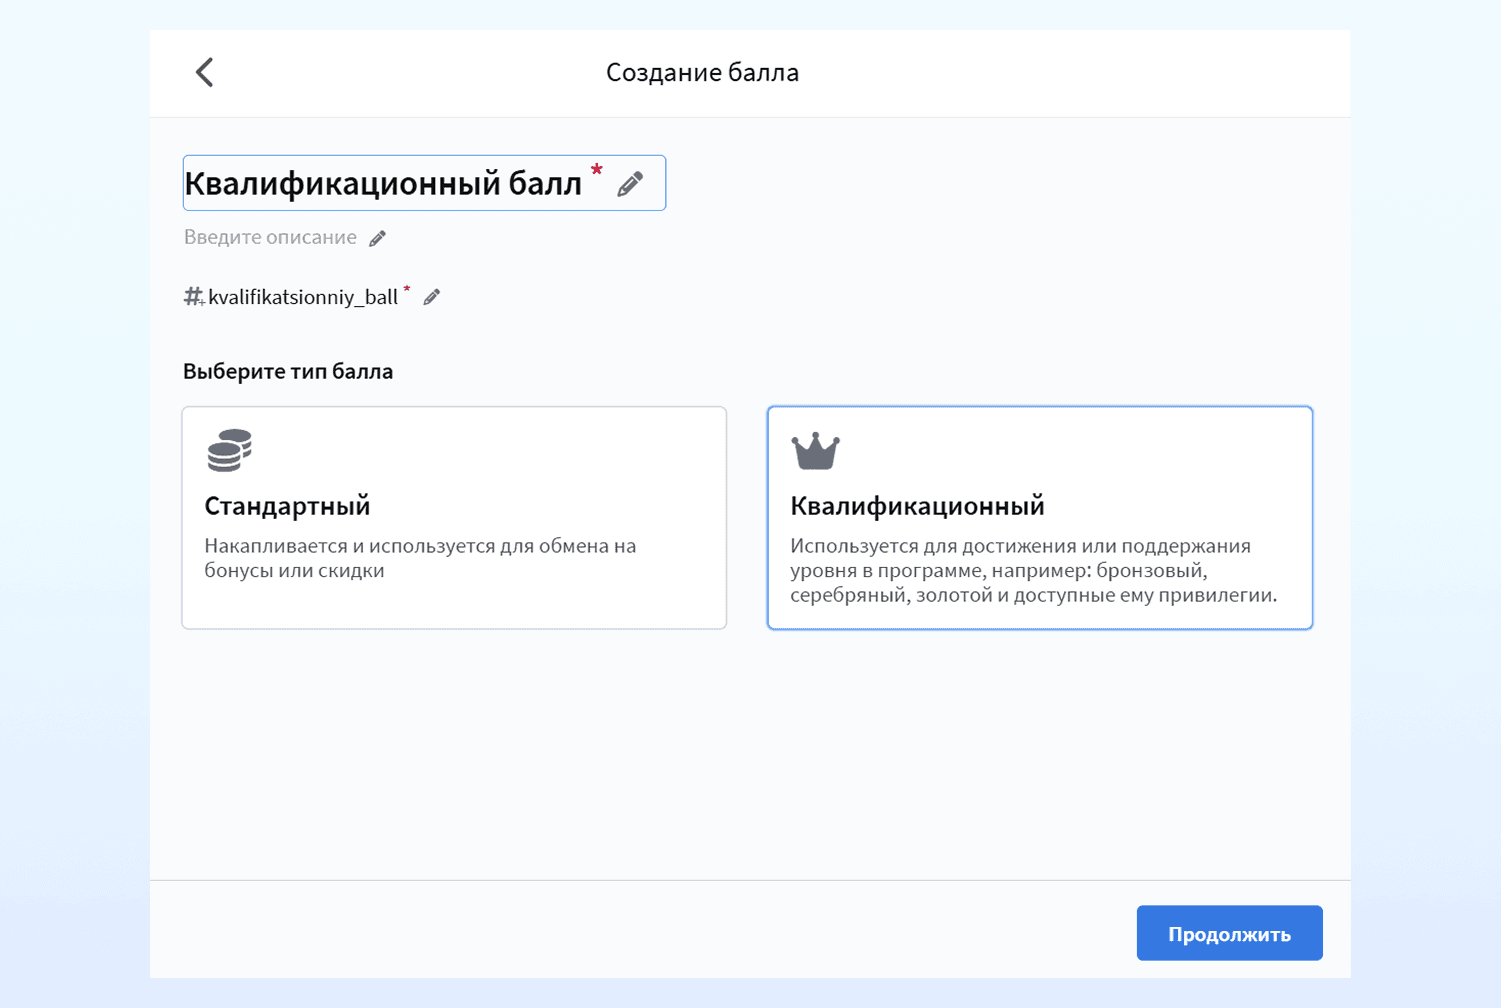
Task: Click the Продолжить button
Action: coord(1229,933)
